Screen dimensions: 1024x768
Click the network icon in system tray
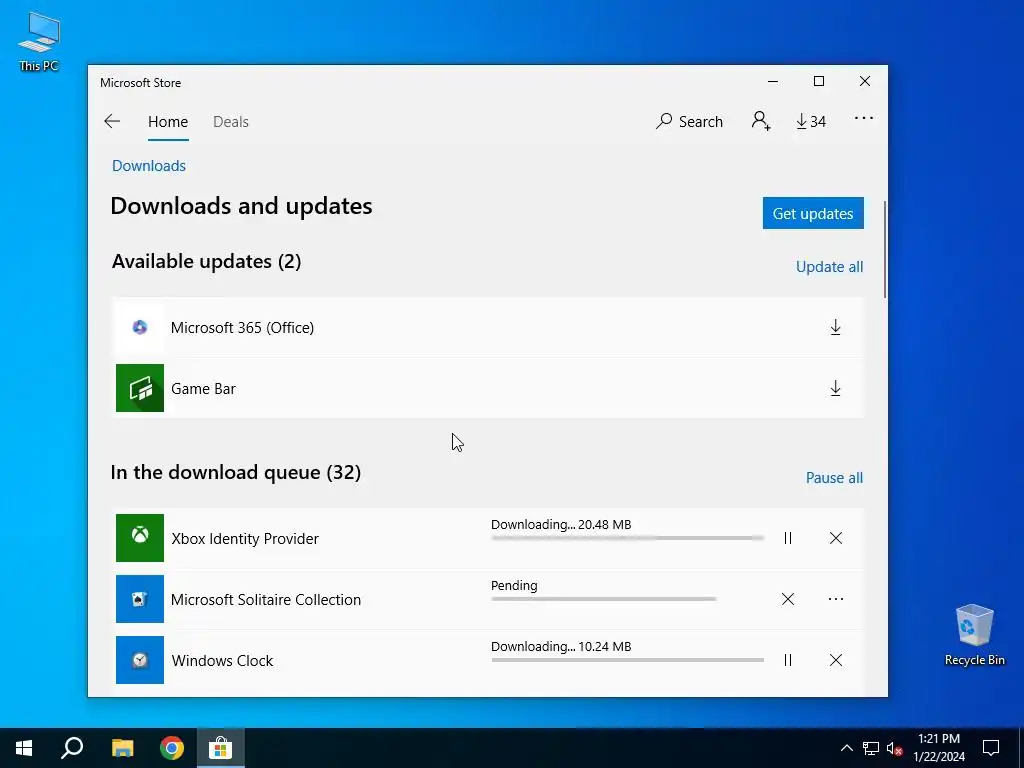[x=871, y=748]
